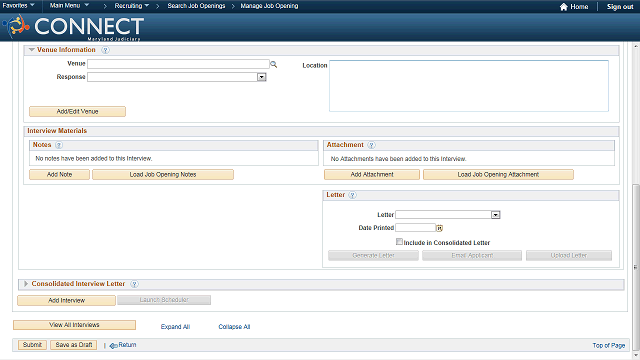Viewport: 640px width, 360px height.
Task: Click the Venue lookup magnifier icon
Action: point(273,64)
